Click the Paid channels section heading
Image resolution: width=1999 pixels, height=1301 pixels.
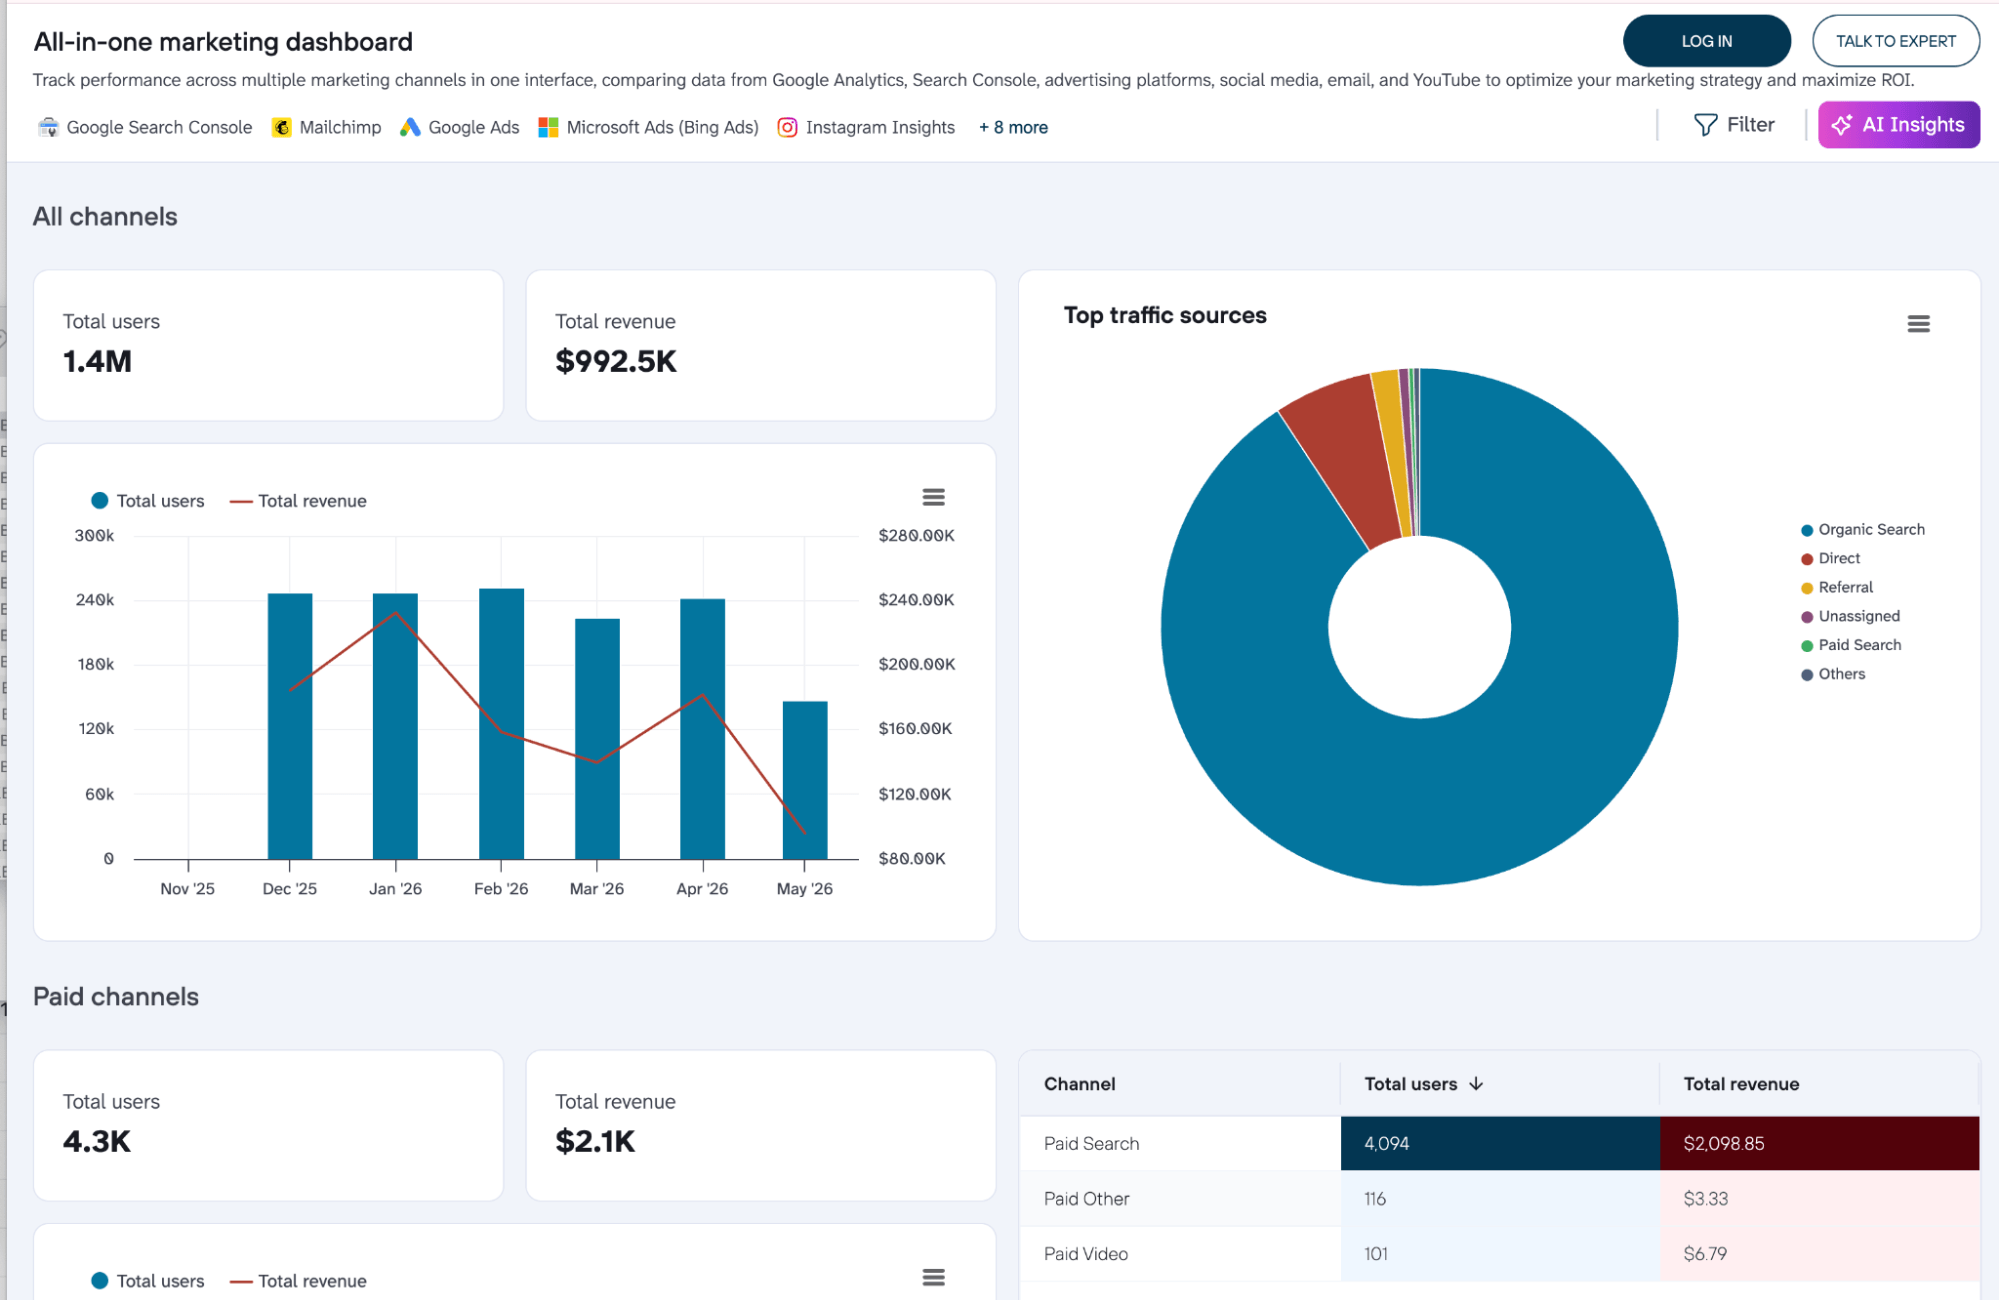pyautogui.click(x=116, y=996)
